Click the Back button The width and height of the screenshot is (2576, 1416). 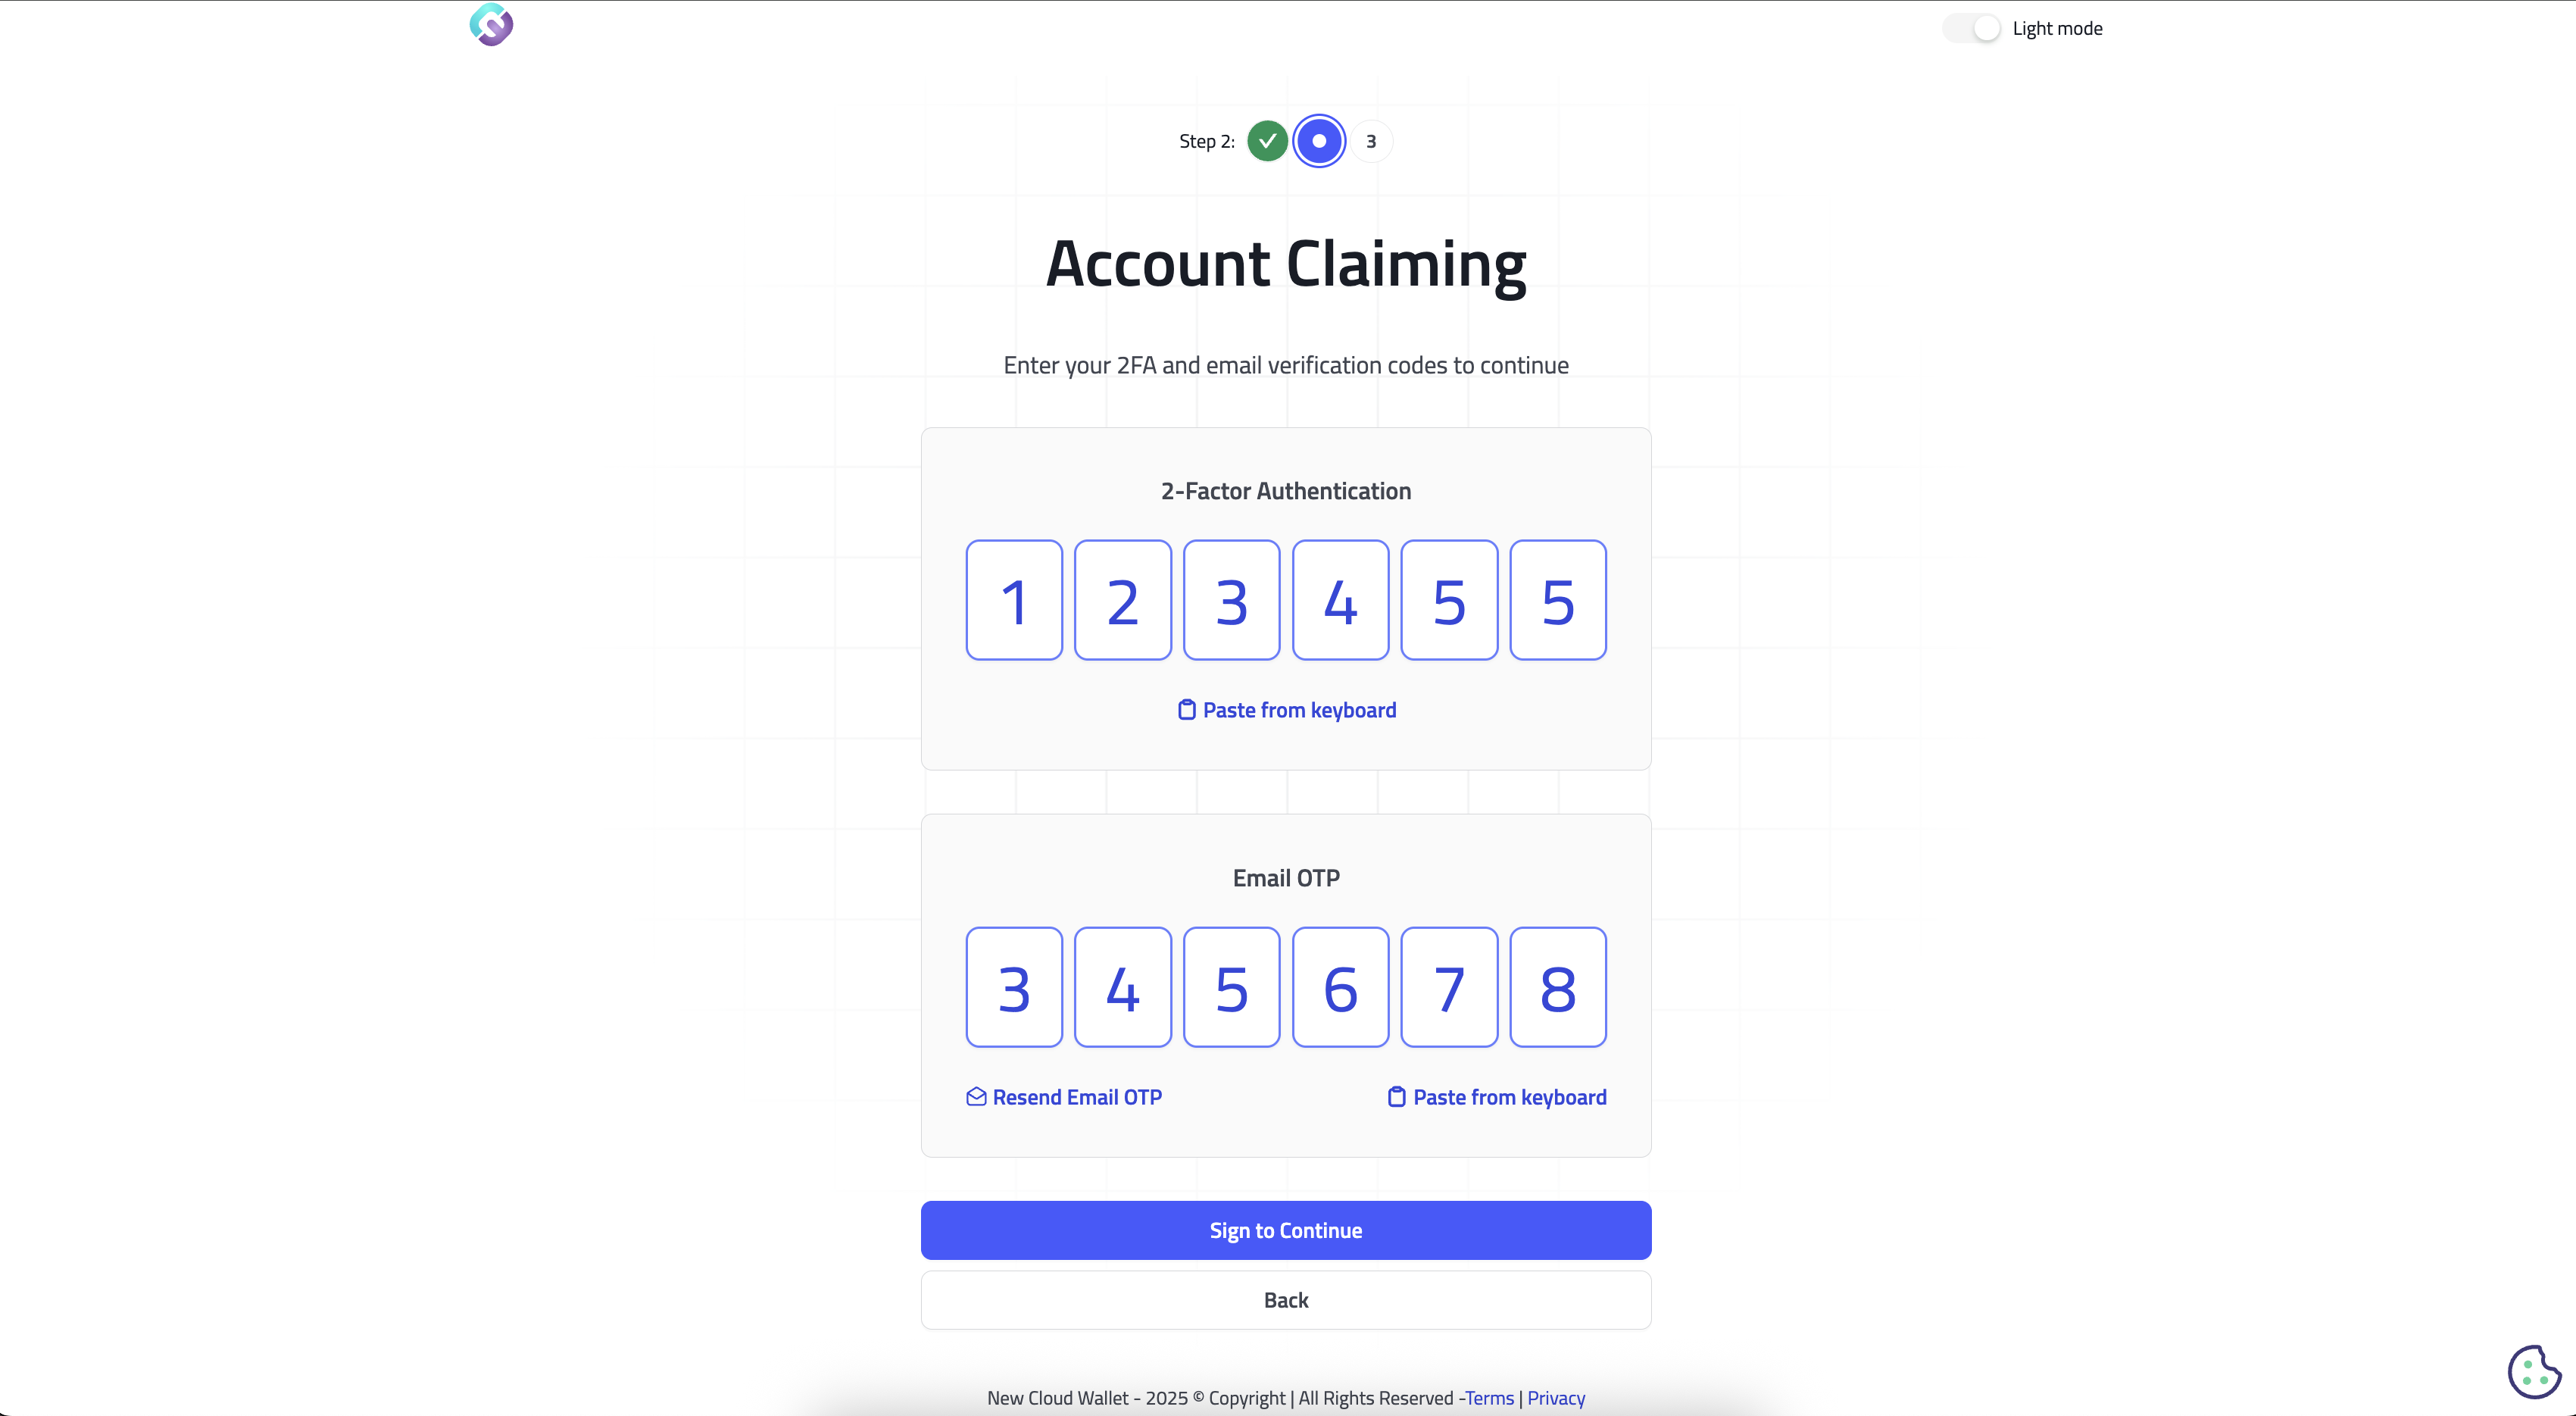click(1286, 1299)
